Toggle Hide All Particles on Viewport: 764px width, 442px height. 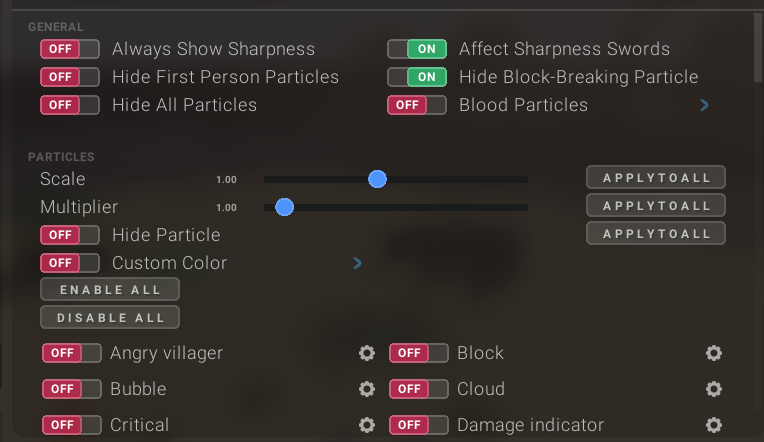(70, 105)
